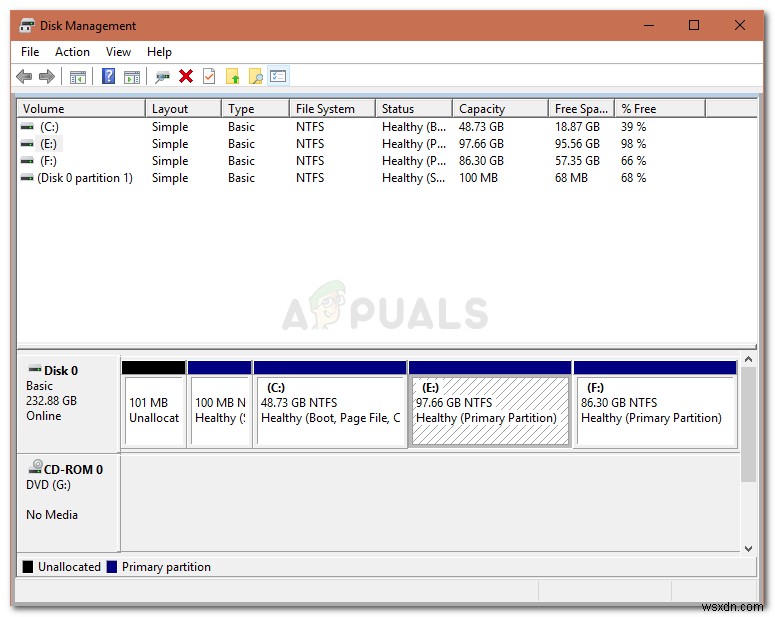Click the Primary partition blue legend swatch
This screenshot has width=775, height=617.
click(112, 567)
